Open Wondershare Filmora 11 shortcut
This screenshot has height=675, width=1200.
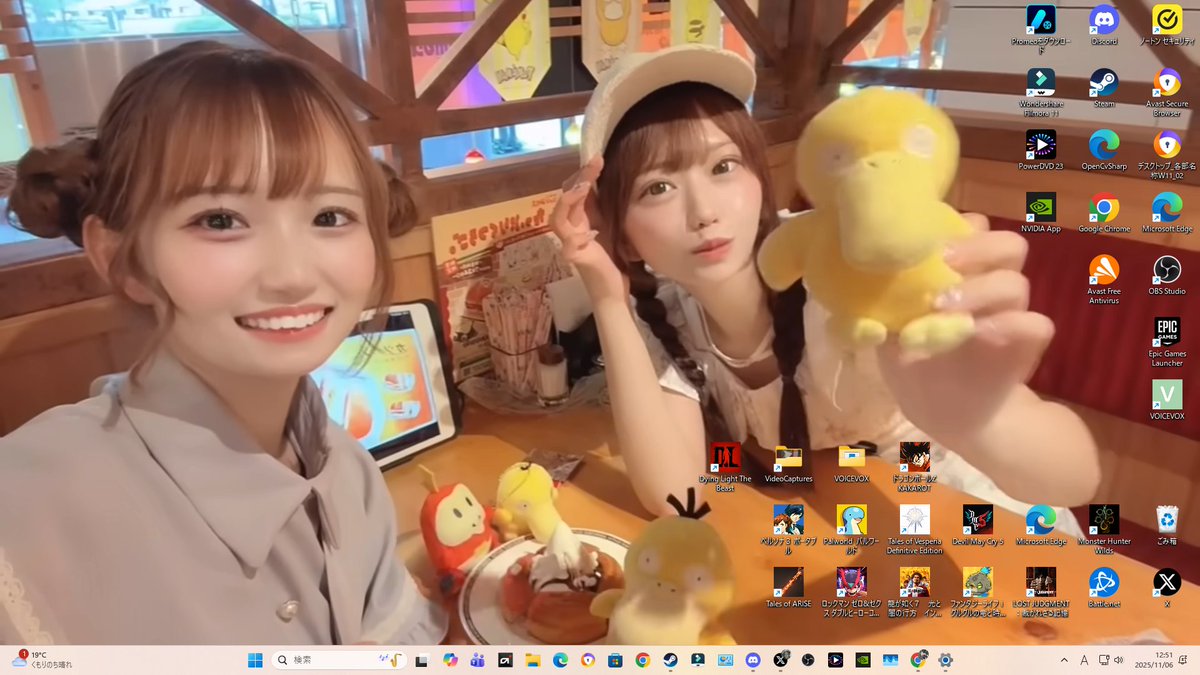[x=1041, y=92]
